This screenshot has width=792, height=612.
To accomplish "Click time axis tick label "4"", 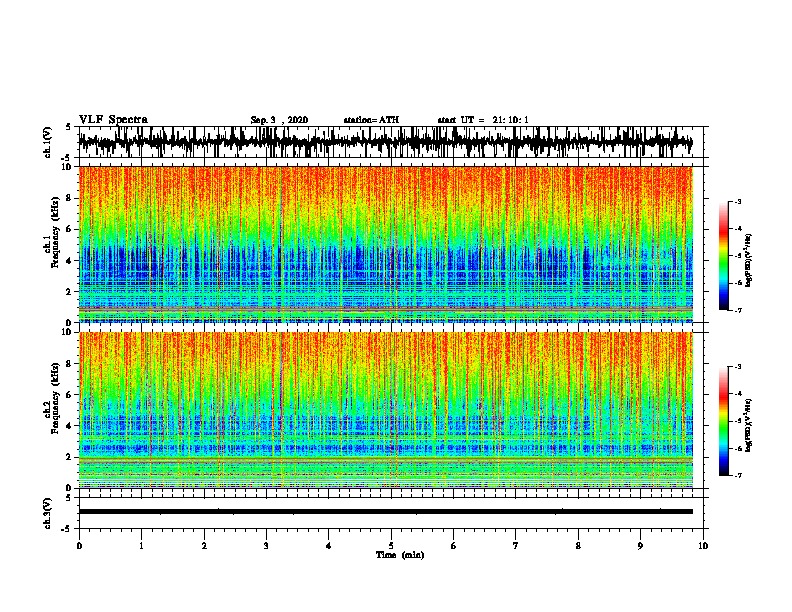I will tap(329, 546).
